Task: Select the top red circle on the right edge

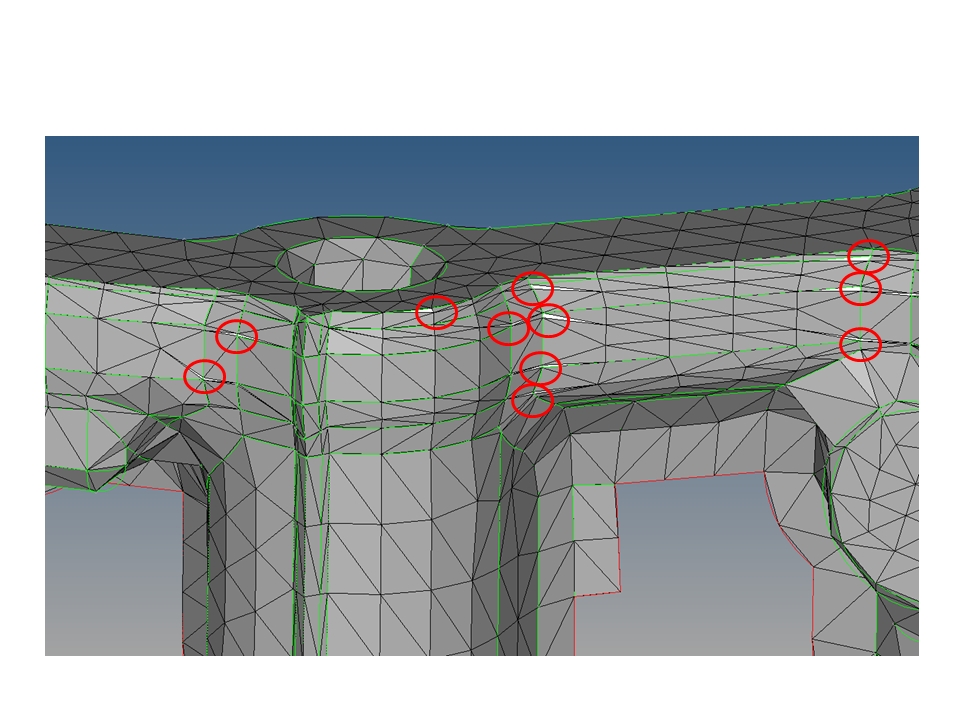Action: [868, 256]
